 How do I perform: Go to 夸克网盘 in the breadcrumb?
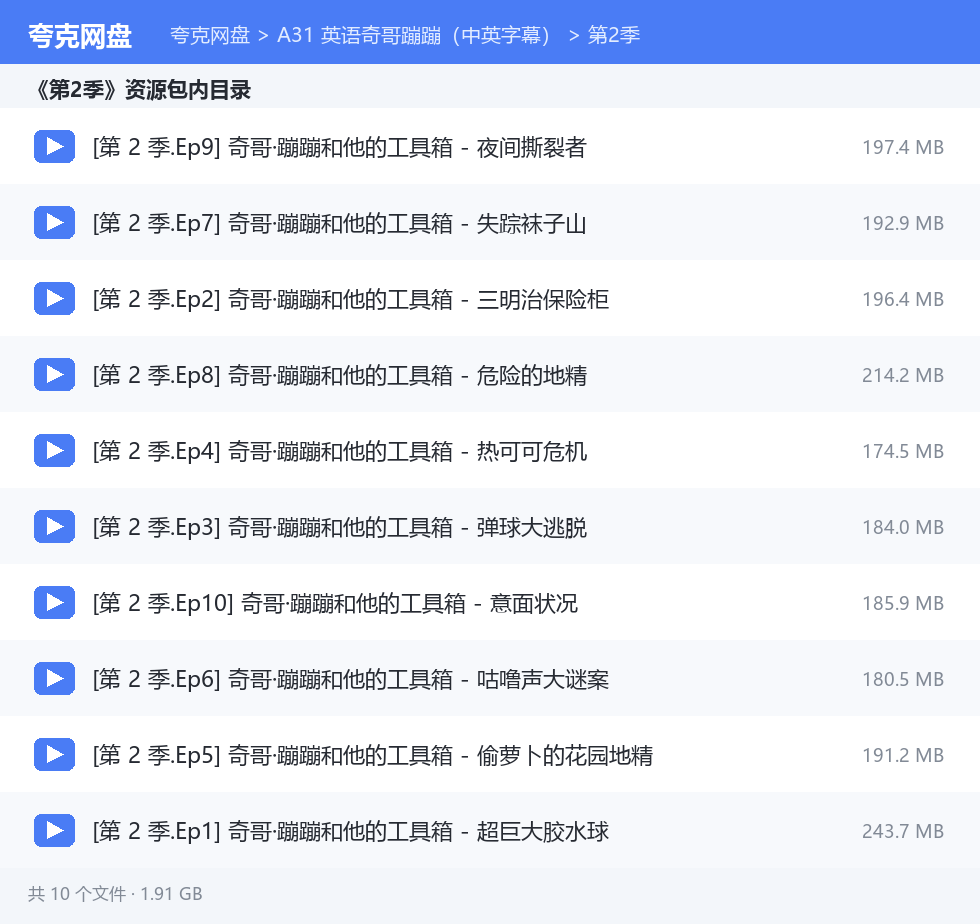pos(210,35)
